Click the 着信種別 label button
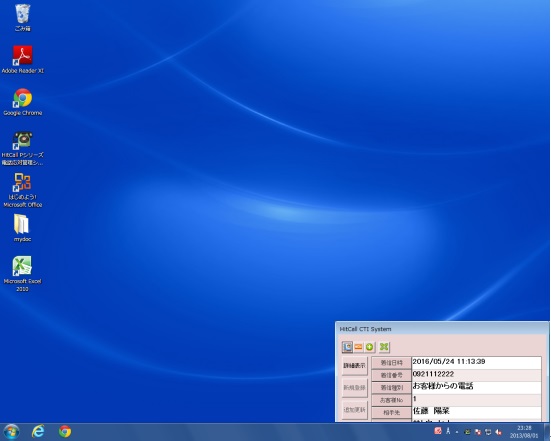551x441 pixels. coord(391,388)
